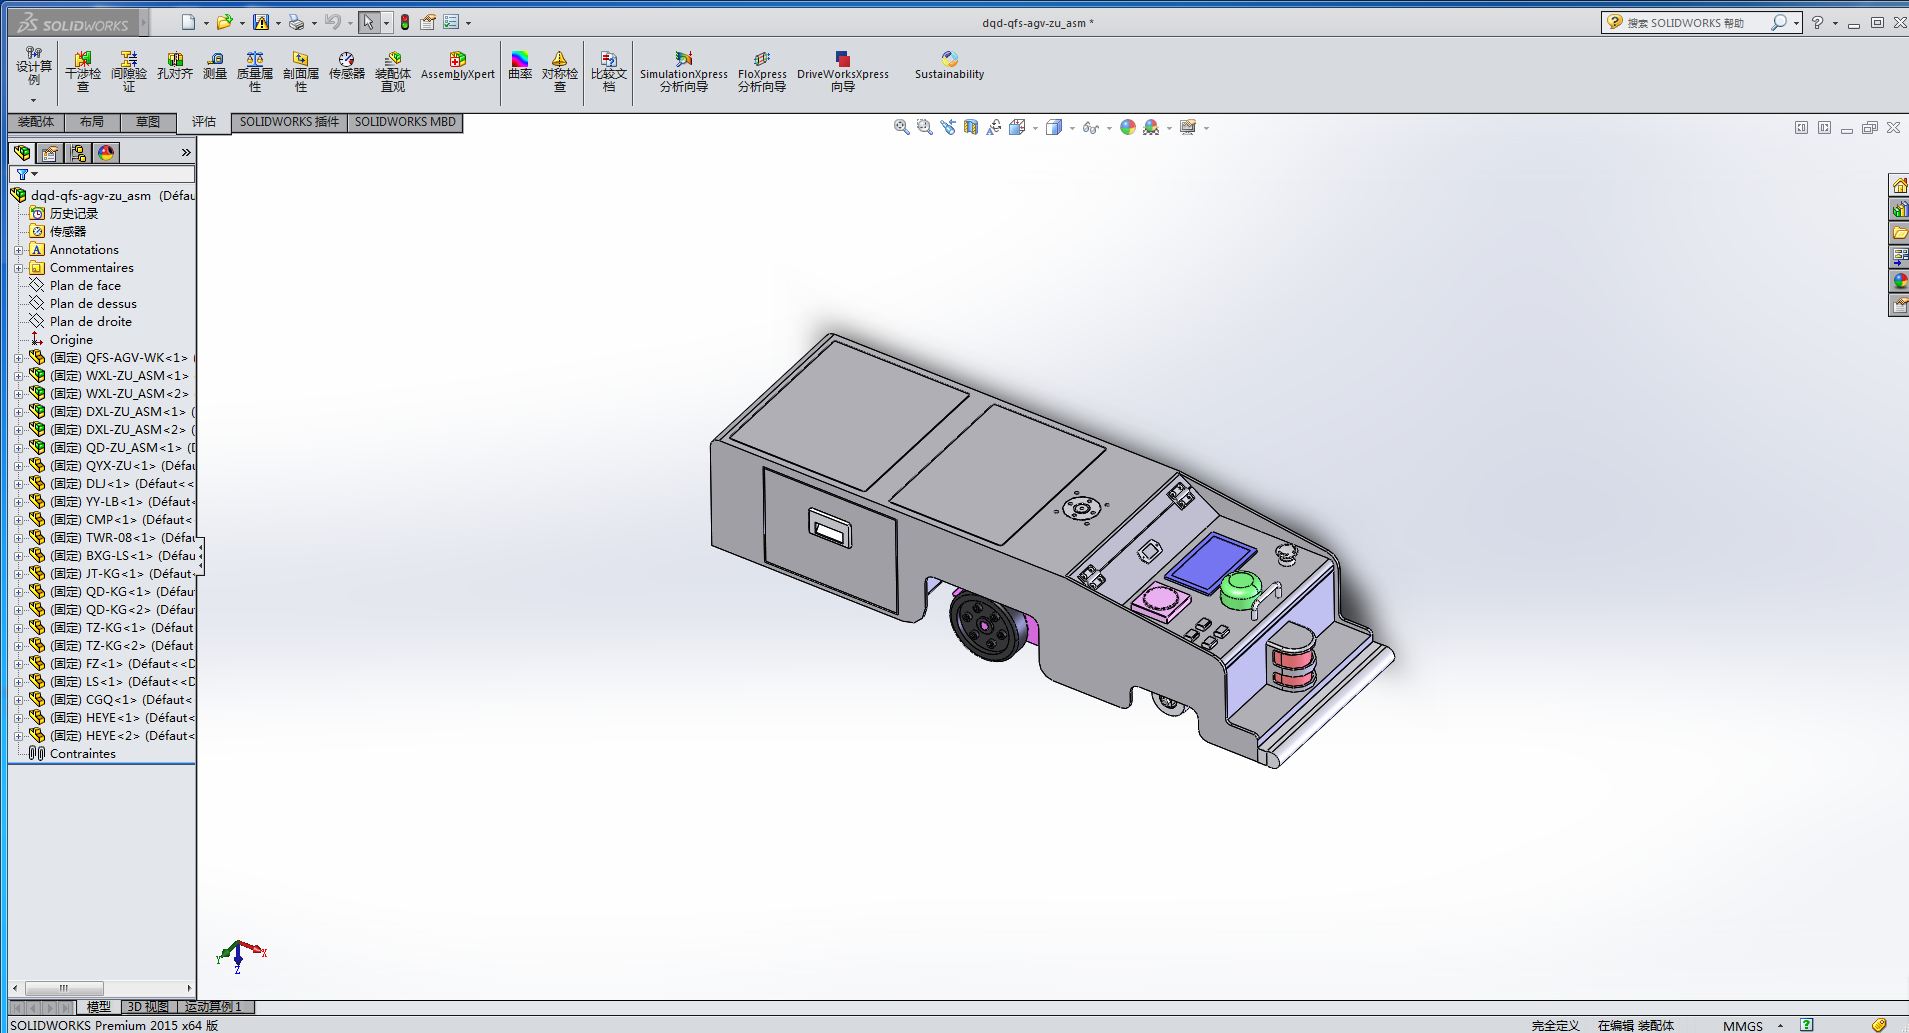This screenshot has width=1909, height=1033.
Task: Toggle the section view icon
Action: click(x=970, y=127)
